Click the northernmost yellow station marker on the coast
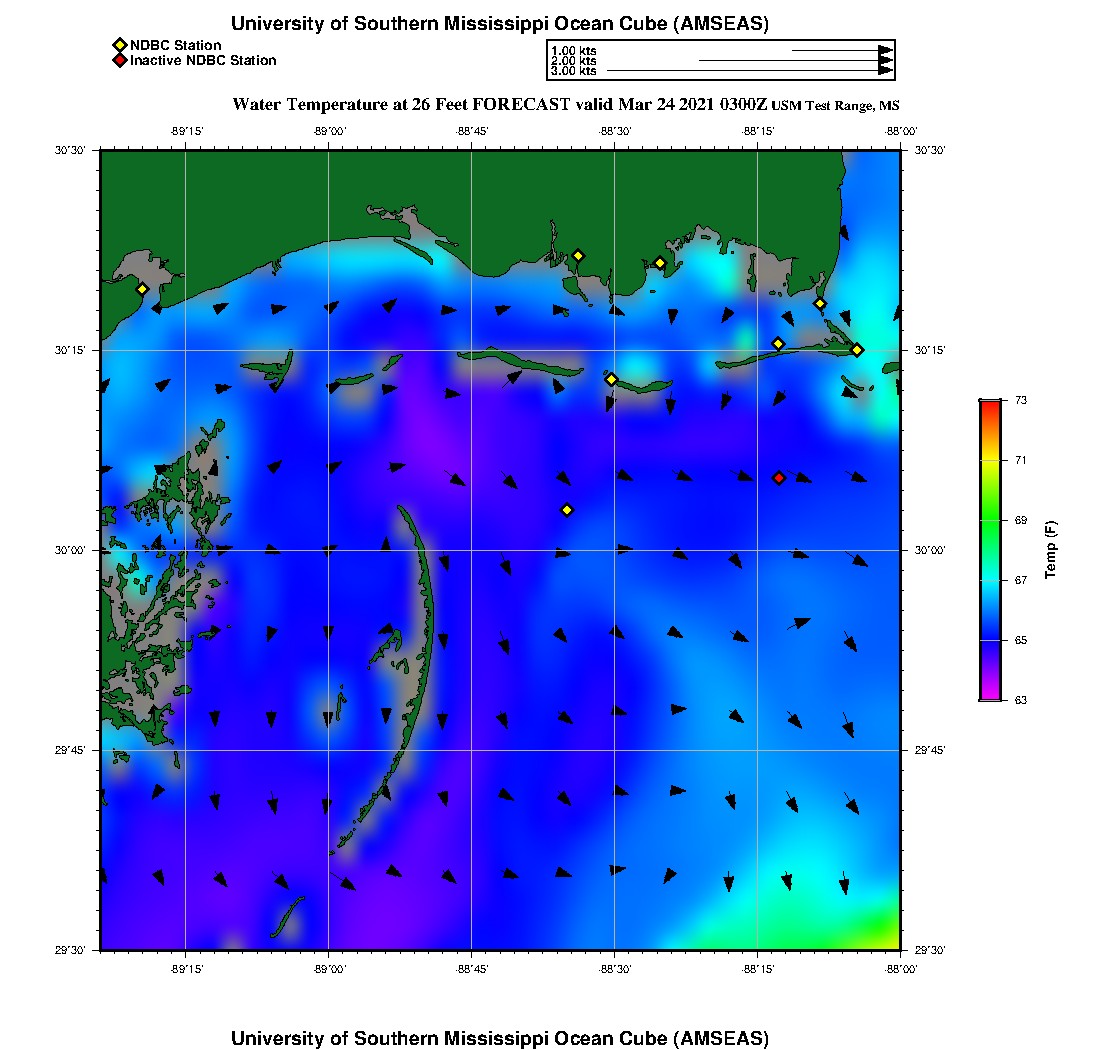1100x1050 pixels. tap(578, 255)
